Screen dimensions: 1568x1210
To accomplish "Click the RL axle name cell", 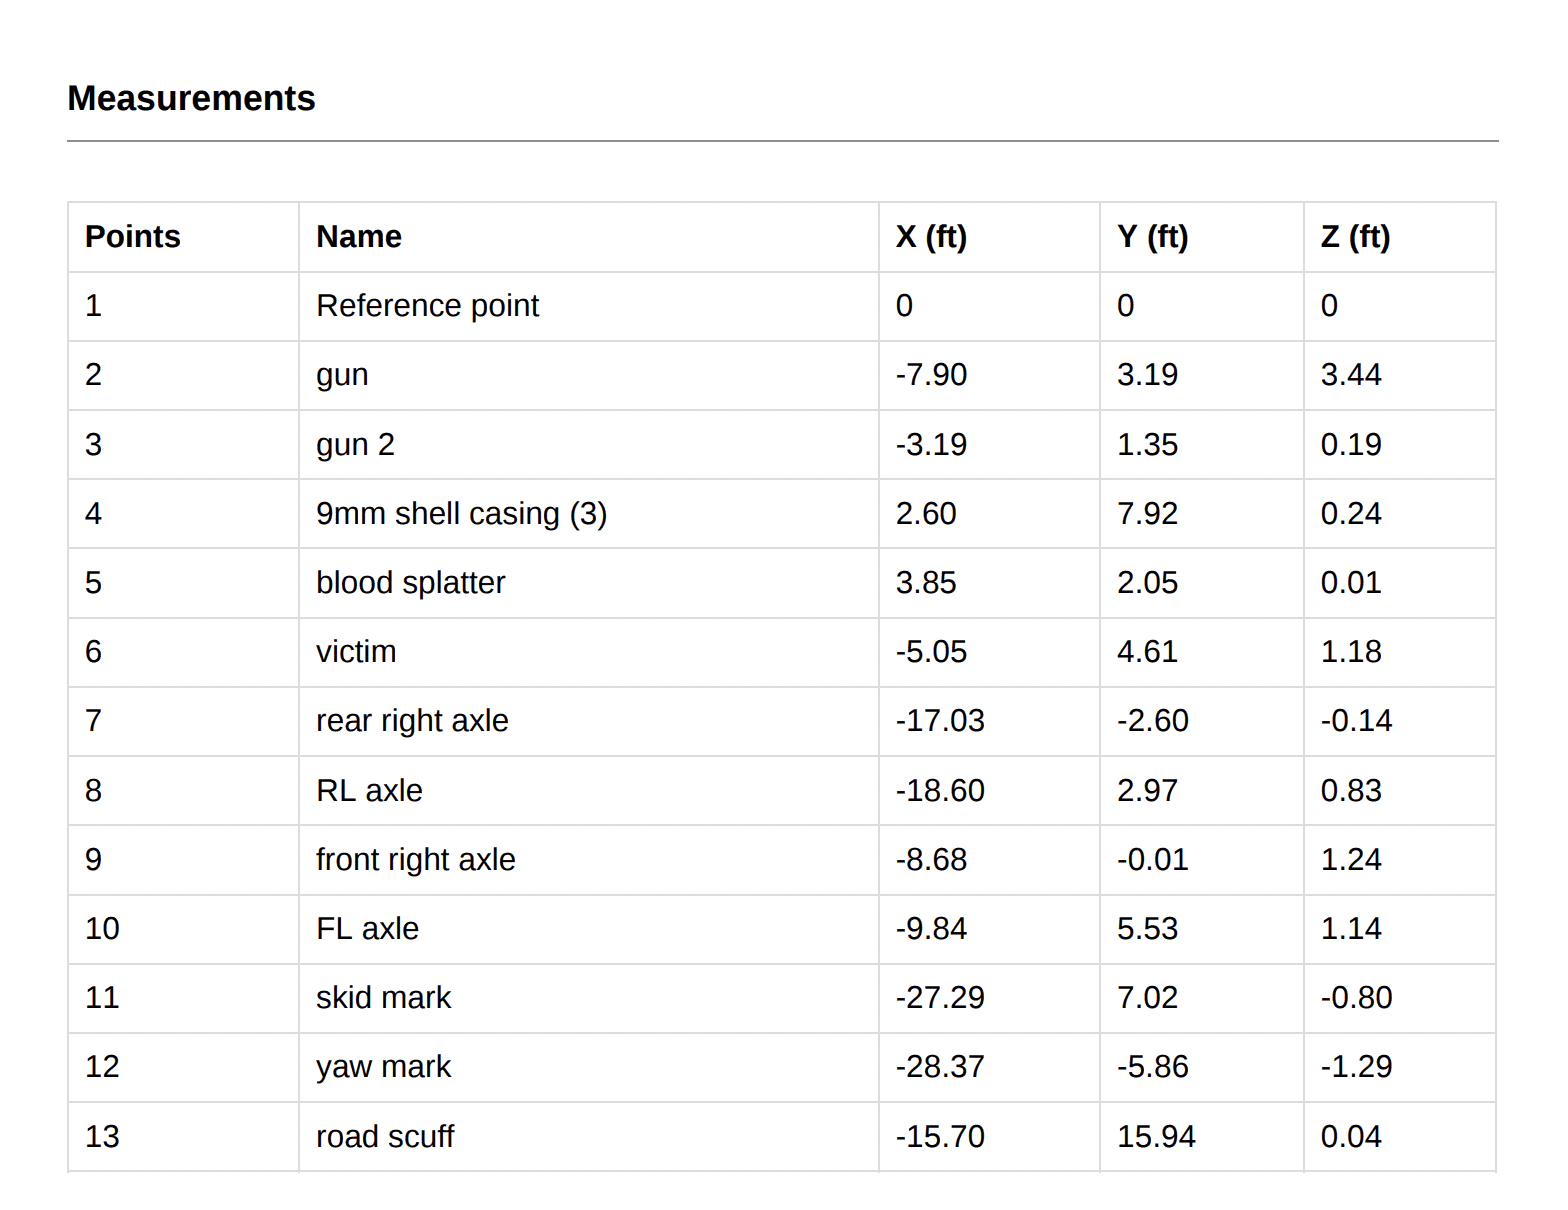I will coord(369,791).
